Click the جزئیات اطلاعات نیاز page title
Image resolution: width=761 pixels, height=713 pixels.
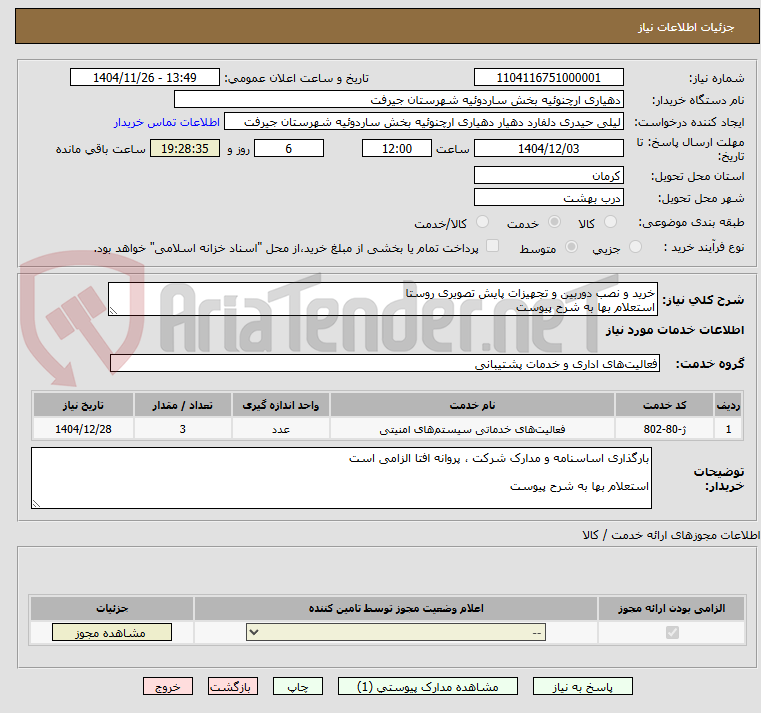pyautogui.click(x=686, y=27)
